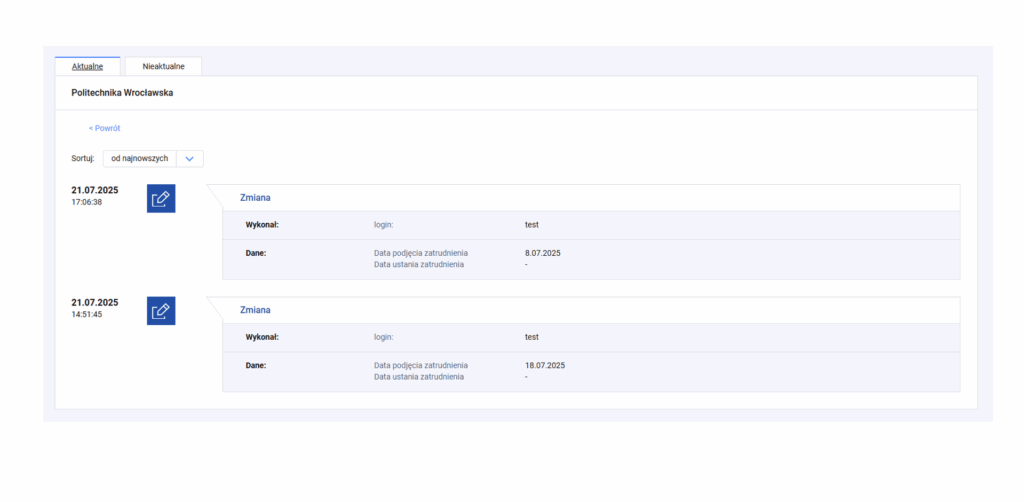Select the Aktualne tab
The width and height of the screenshot is (1024, 502).
click(x=88, y=67)
